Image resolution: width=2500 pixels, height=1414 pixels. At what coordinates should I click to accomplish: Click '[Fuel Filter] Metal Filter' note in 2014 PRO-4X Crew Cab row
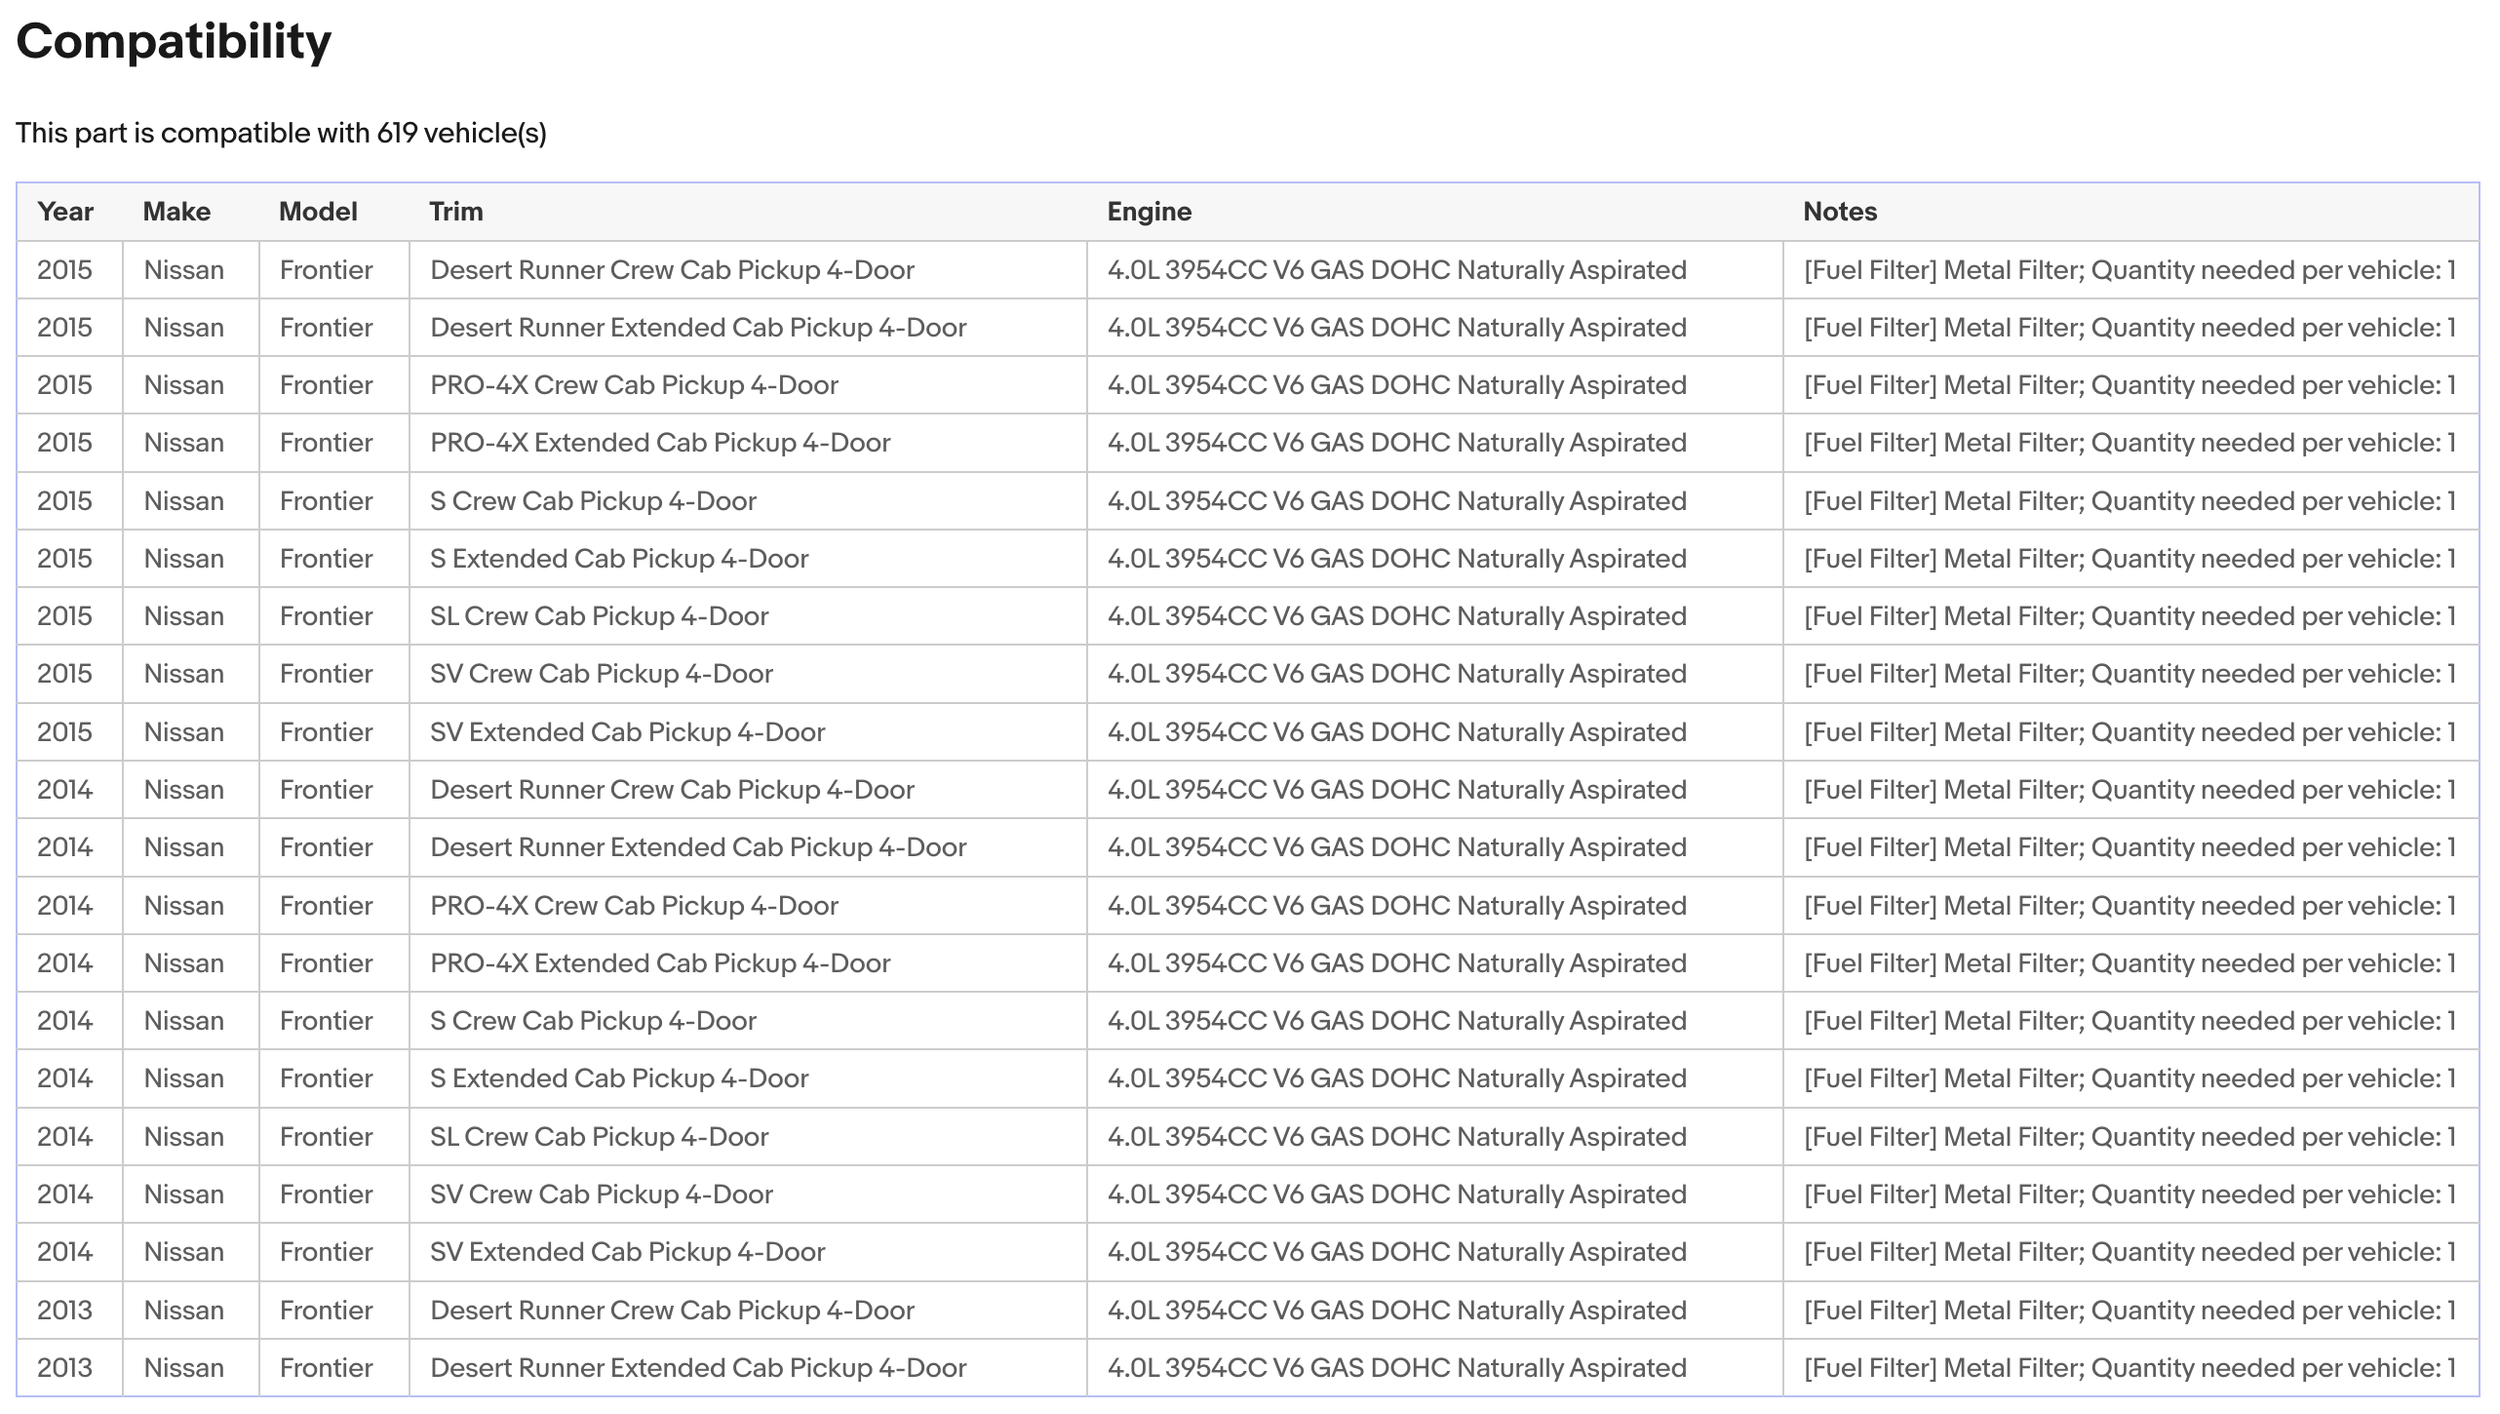point(2130,906)
